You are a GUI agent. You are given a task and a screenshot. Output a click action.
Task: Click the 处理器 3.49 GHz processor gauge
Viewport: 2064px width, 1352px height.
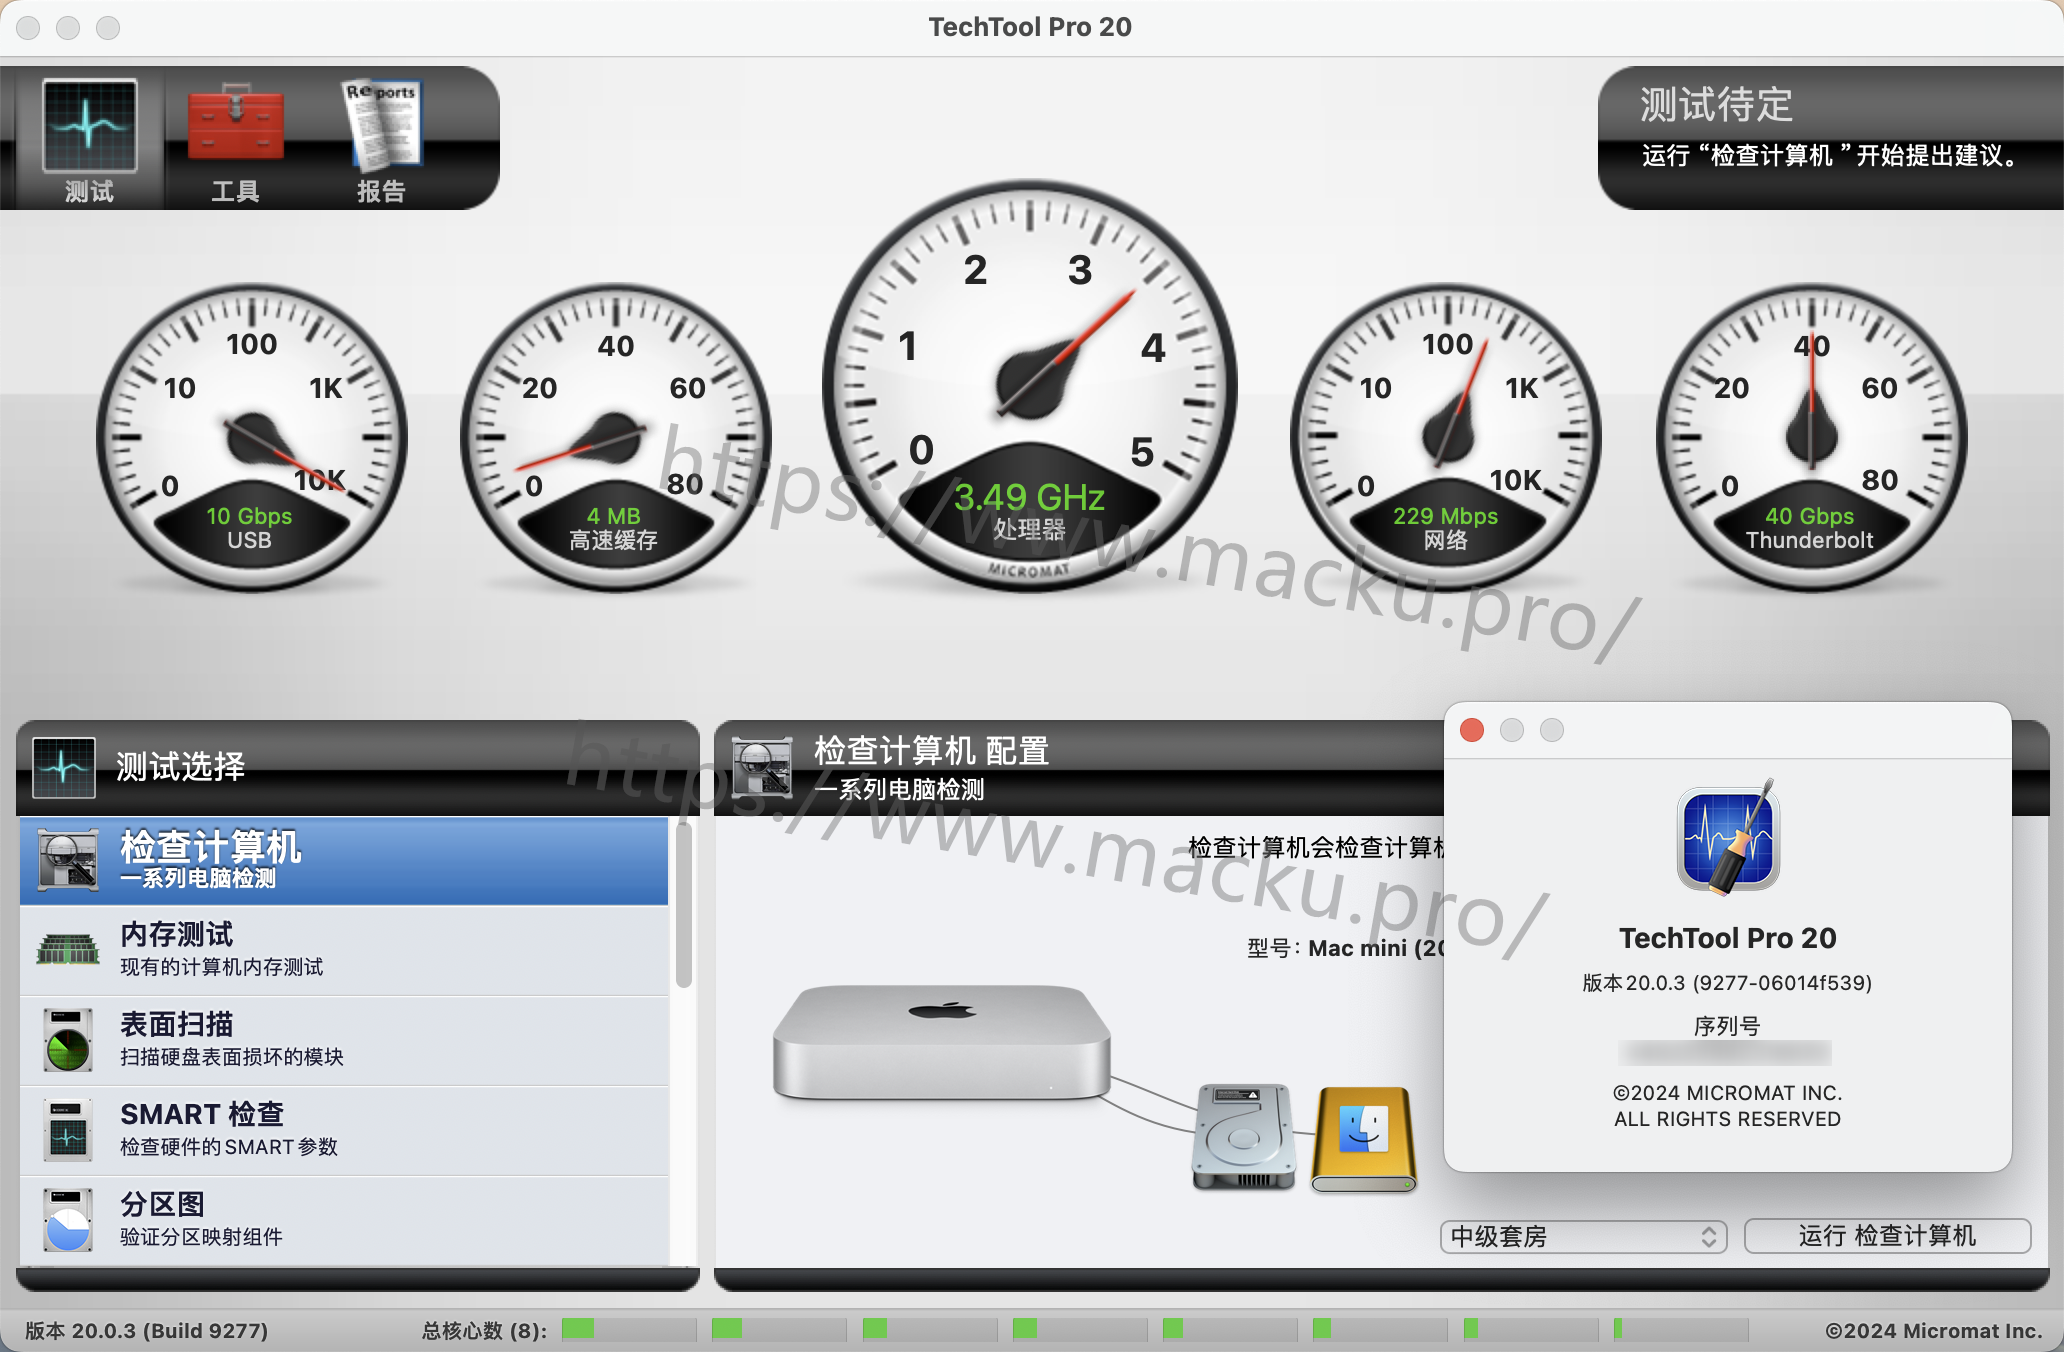[x=1030, y=386]
